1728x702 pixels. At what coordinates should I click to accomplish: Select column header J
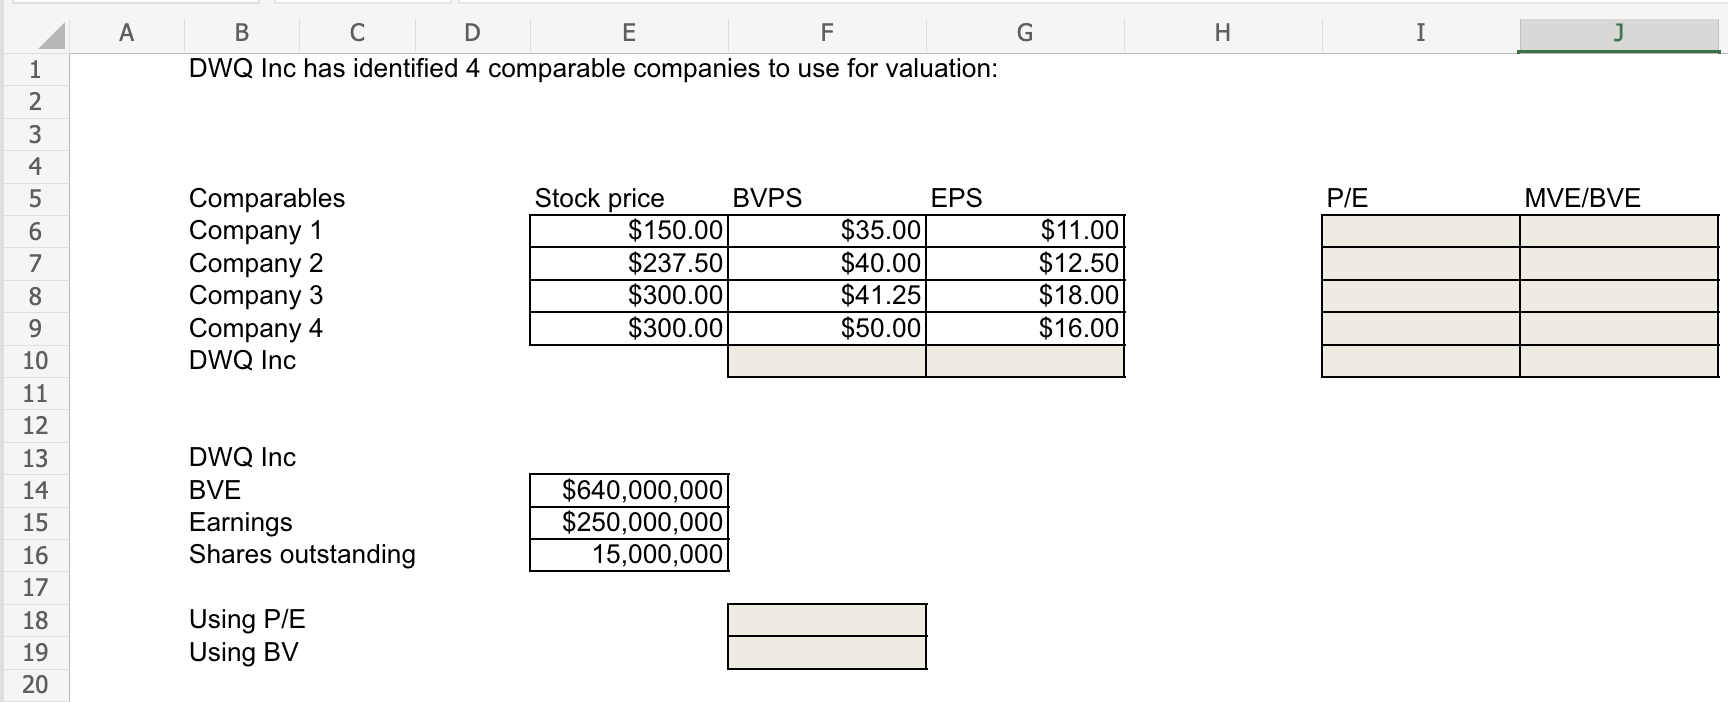[1617, 32]
